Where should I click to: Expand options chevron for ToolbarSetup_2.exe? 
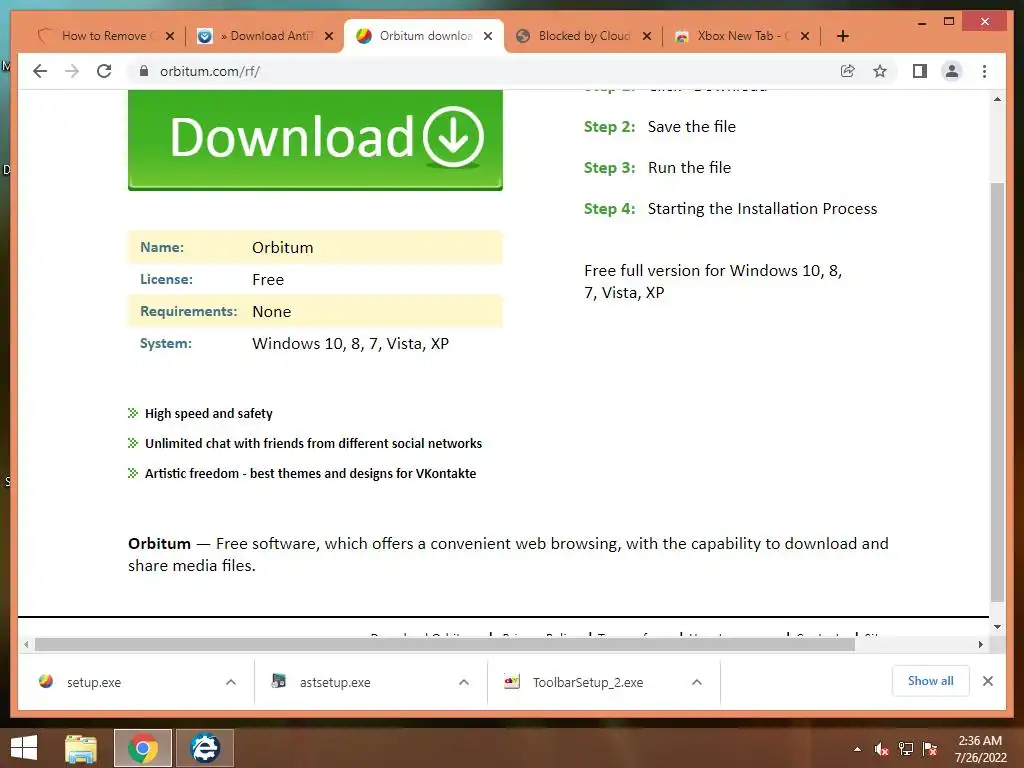tap(697, 682)
